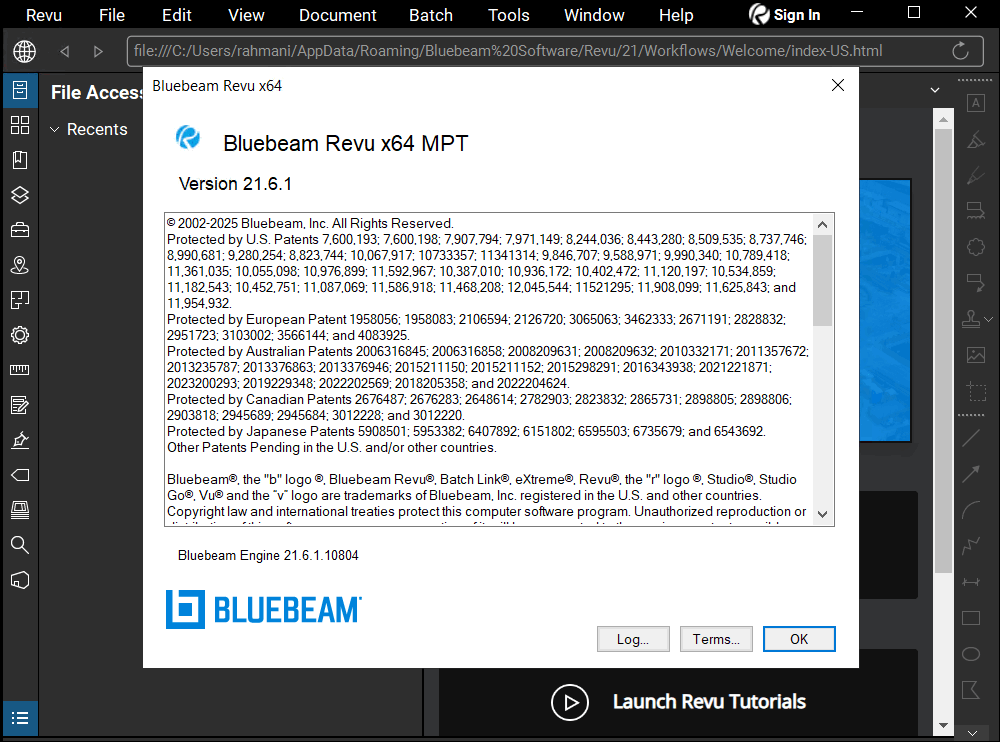Open the Tool Chest briefcase icon
The image size is (1000, 742).
pyautogui.click(x=20, y=230)
